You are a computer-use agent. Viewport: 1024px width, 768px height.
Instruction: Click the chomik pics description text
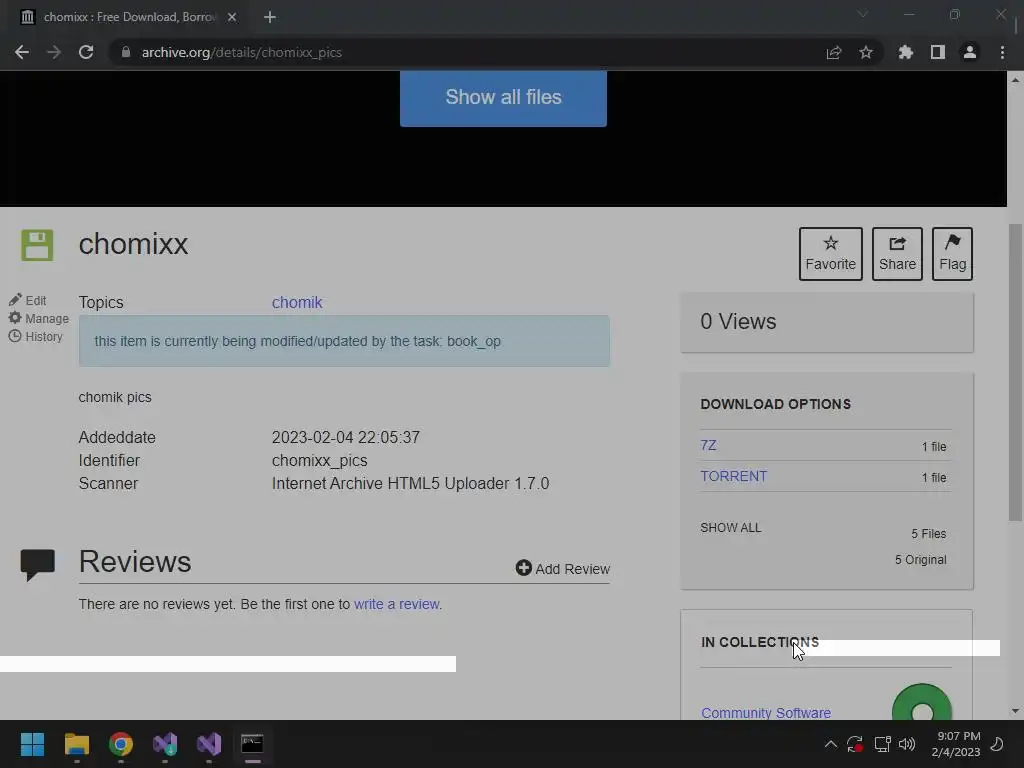coord(115,397)
